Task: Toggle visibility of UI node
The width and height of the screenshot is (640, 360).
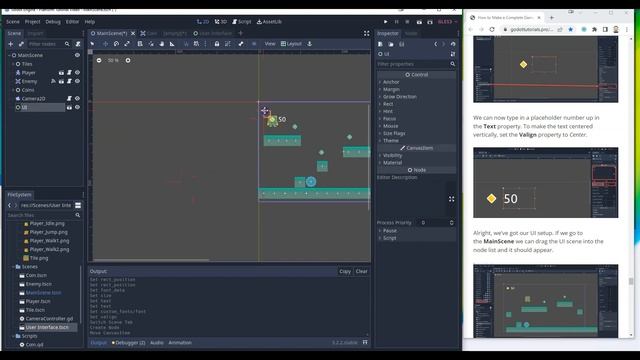Action: 77,107
